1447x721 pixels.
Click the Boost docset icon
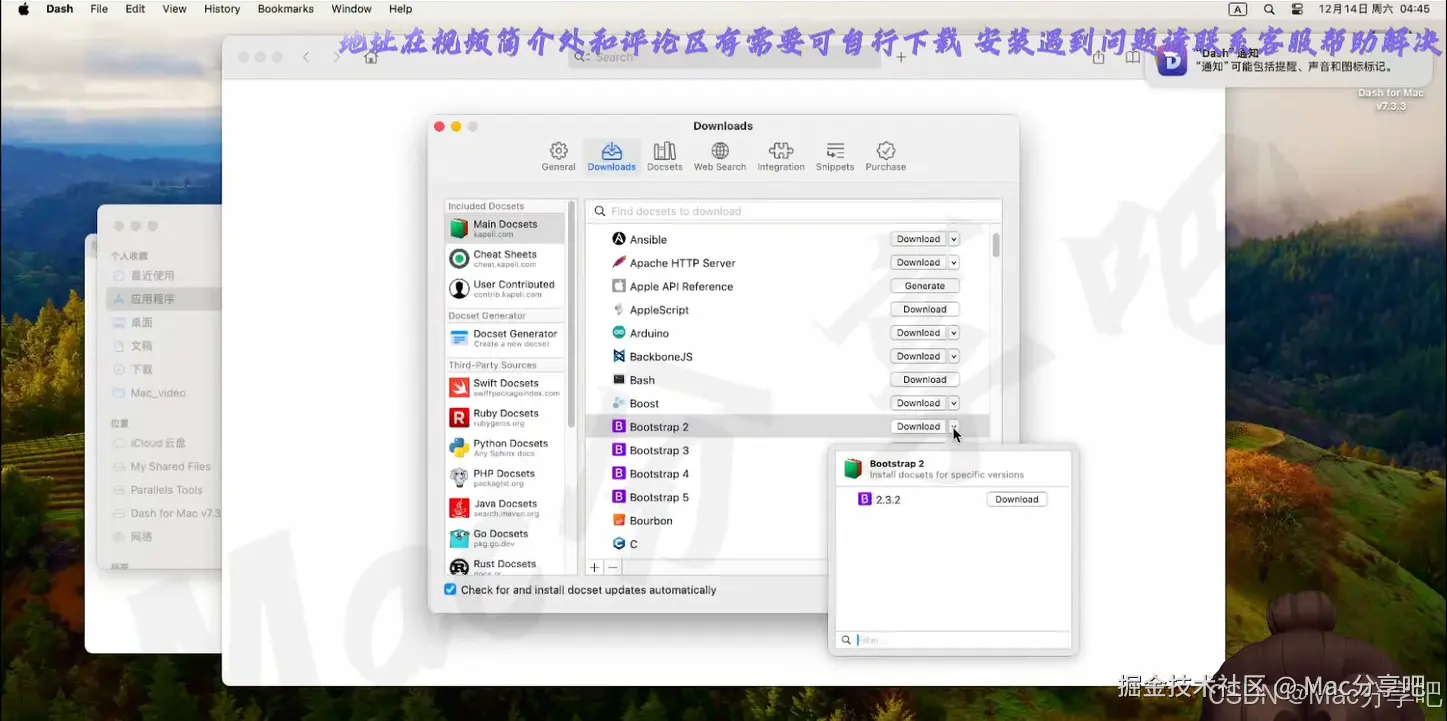coord(619,403)
